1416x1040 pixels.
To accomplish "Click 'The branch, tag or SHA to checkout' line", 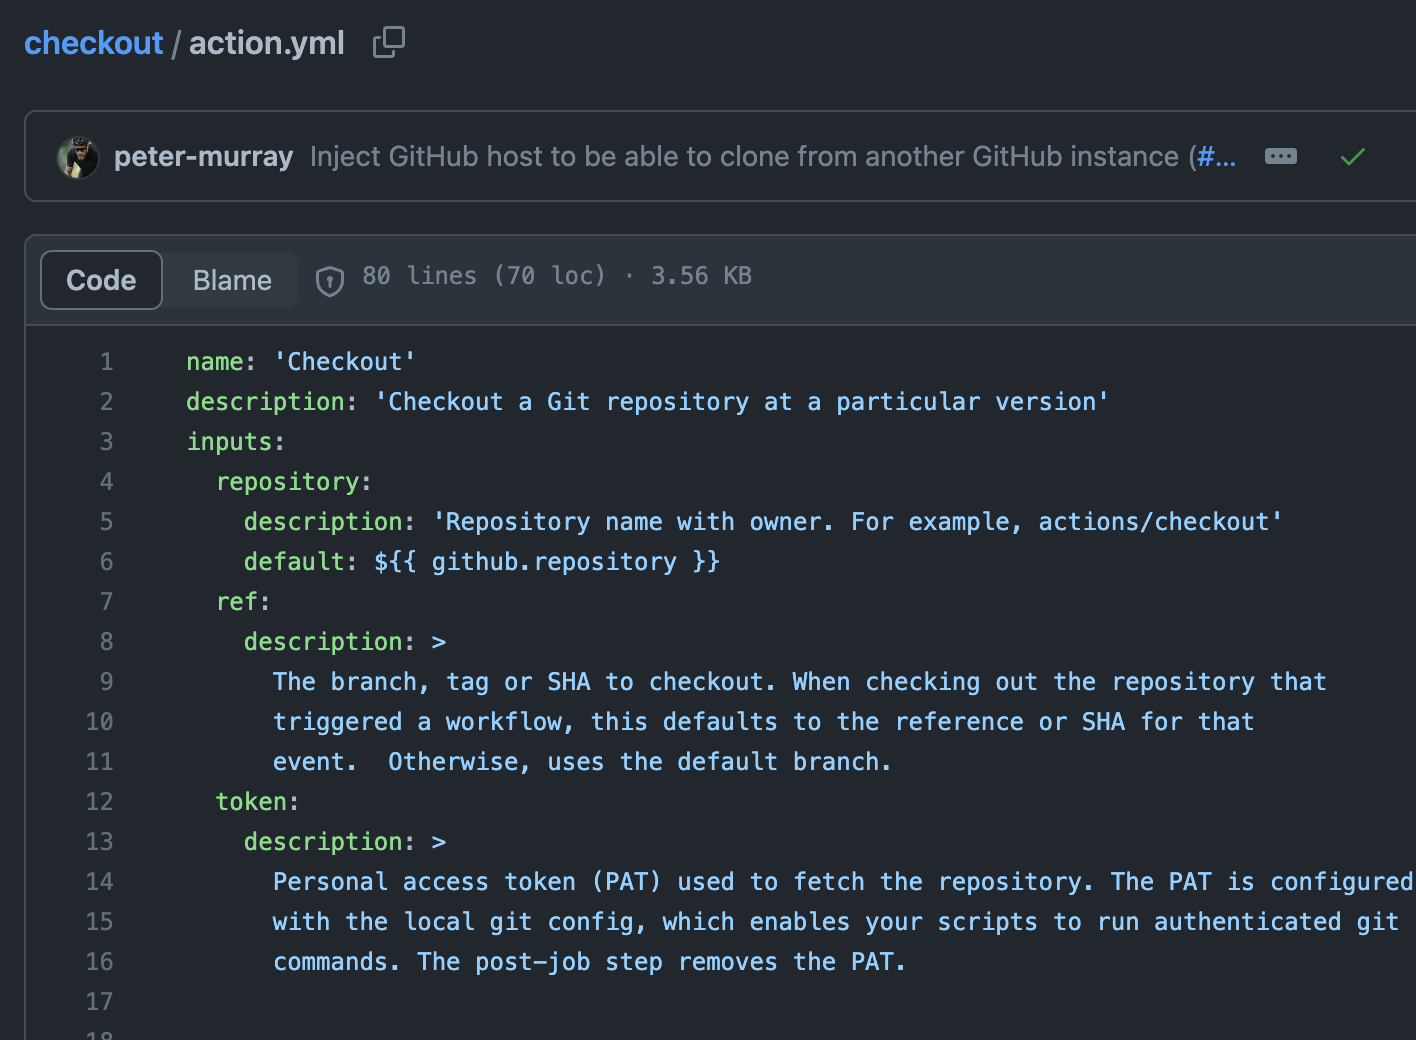I will [800, 682].
